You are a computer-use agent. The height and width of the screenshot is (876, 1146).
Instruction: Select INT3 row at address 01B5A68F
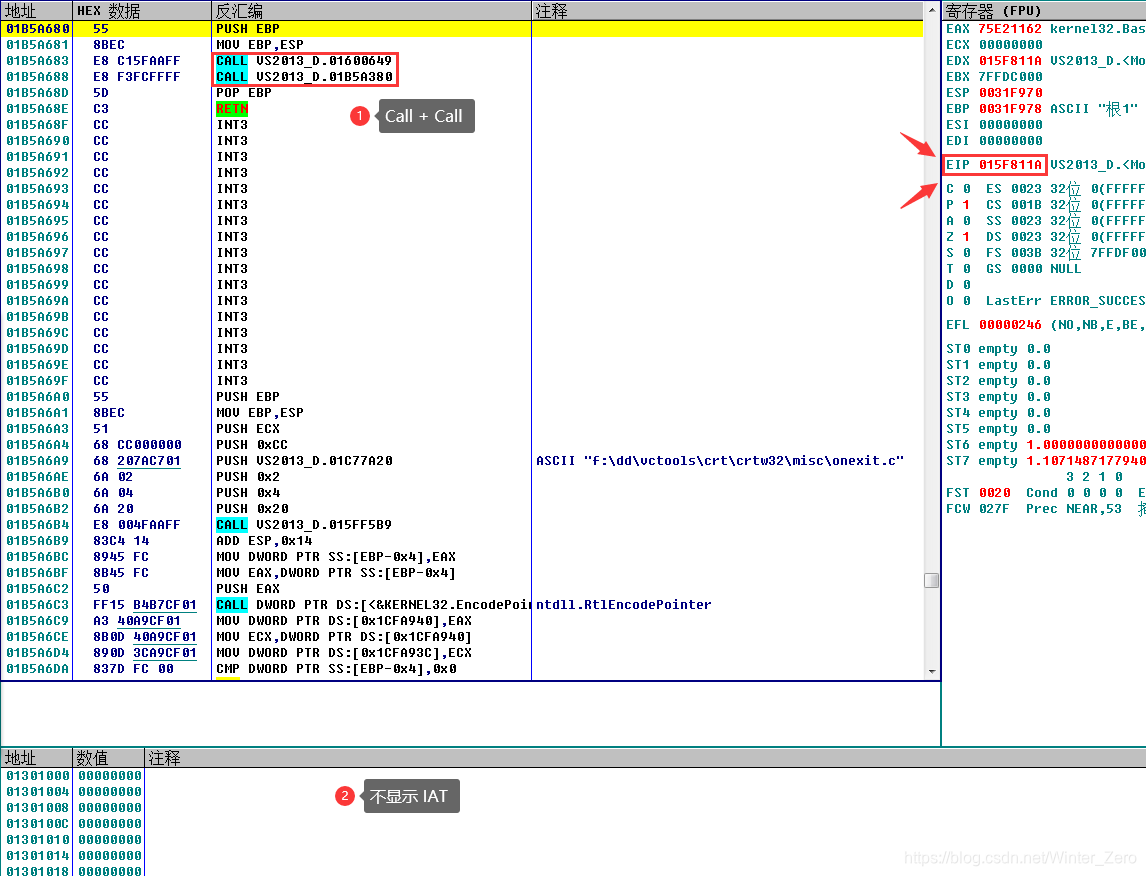click(x=462, y=125)
